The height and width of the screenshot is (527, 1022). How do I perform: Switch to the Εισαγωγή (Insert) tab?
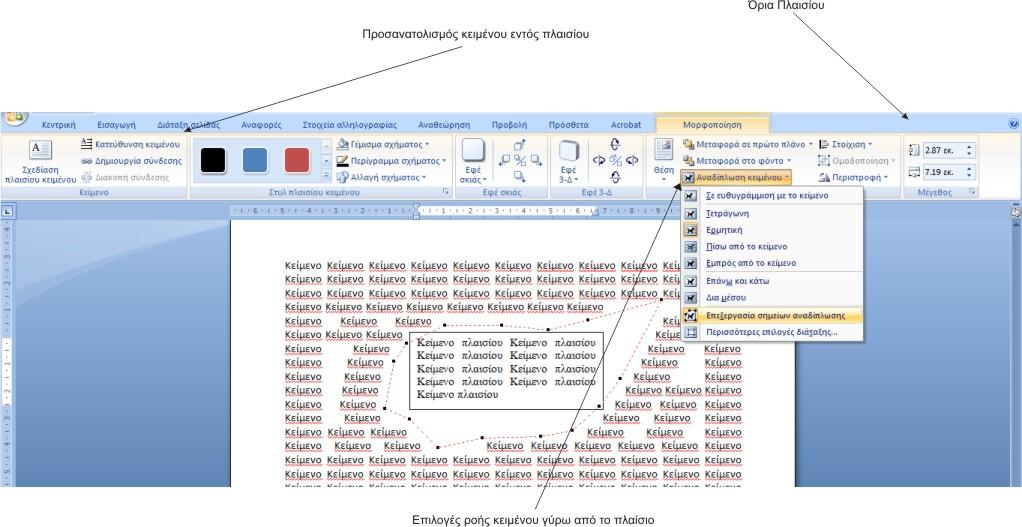click(116, 124)
